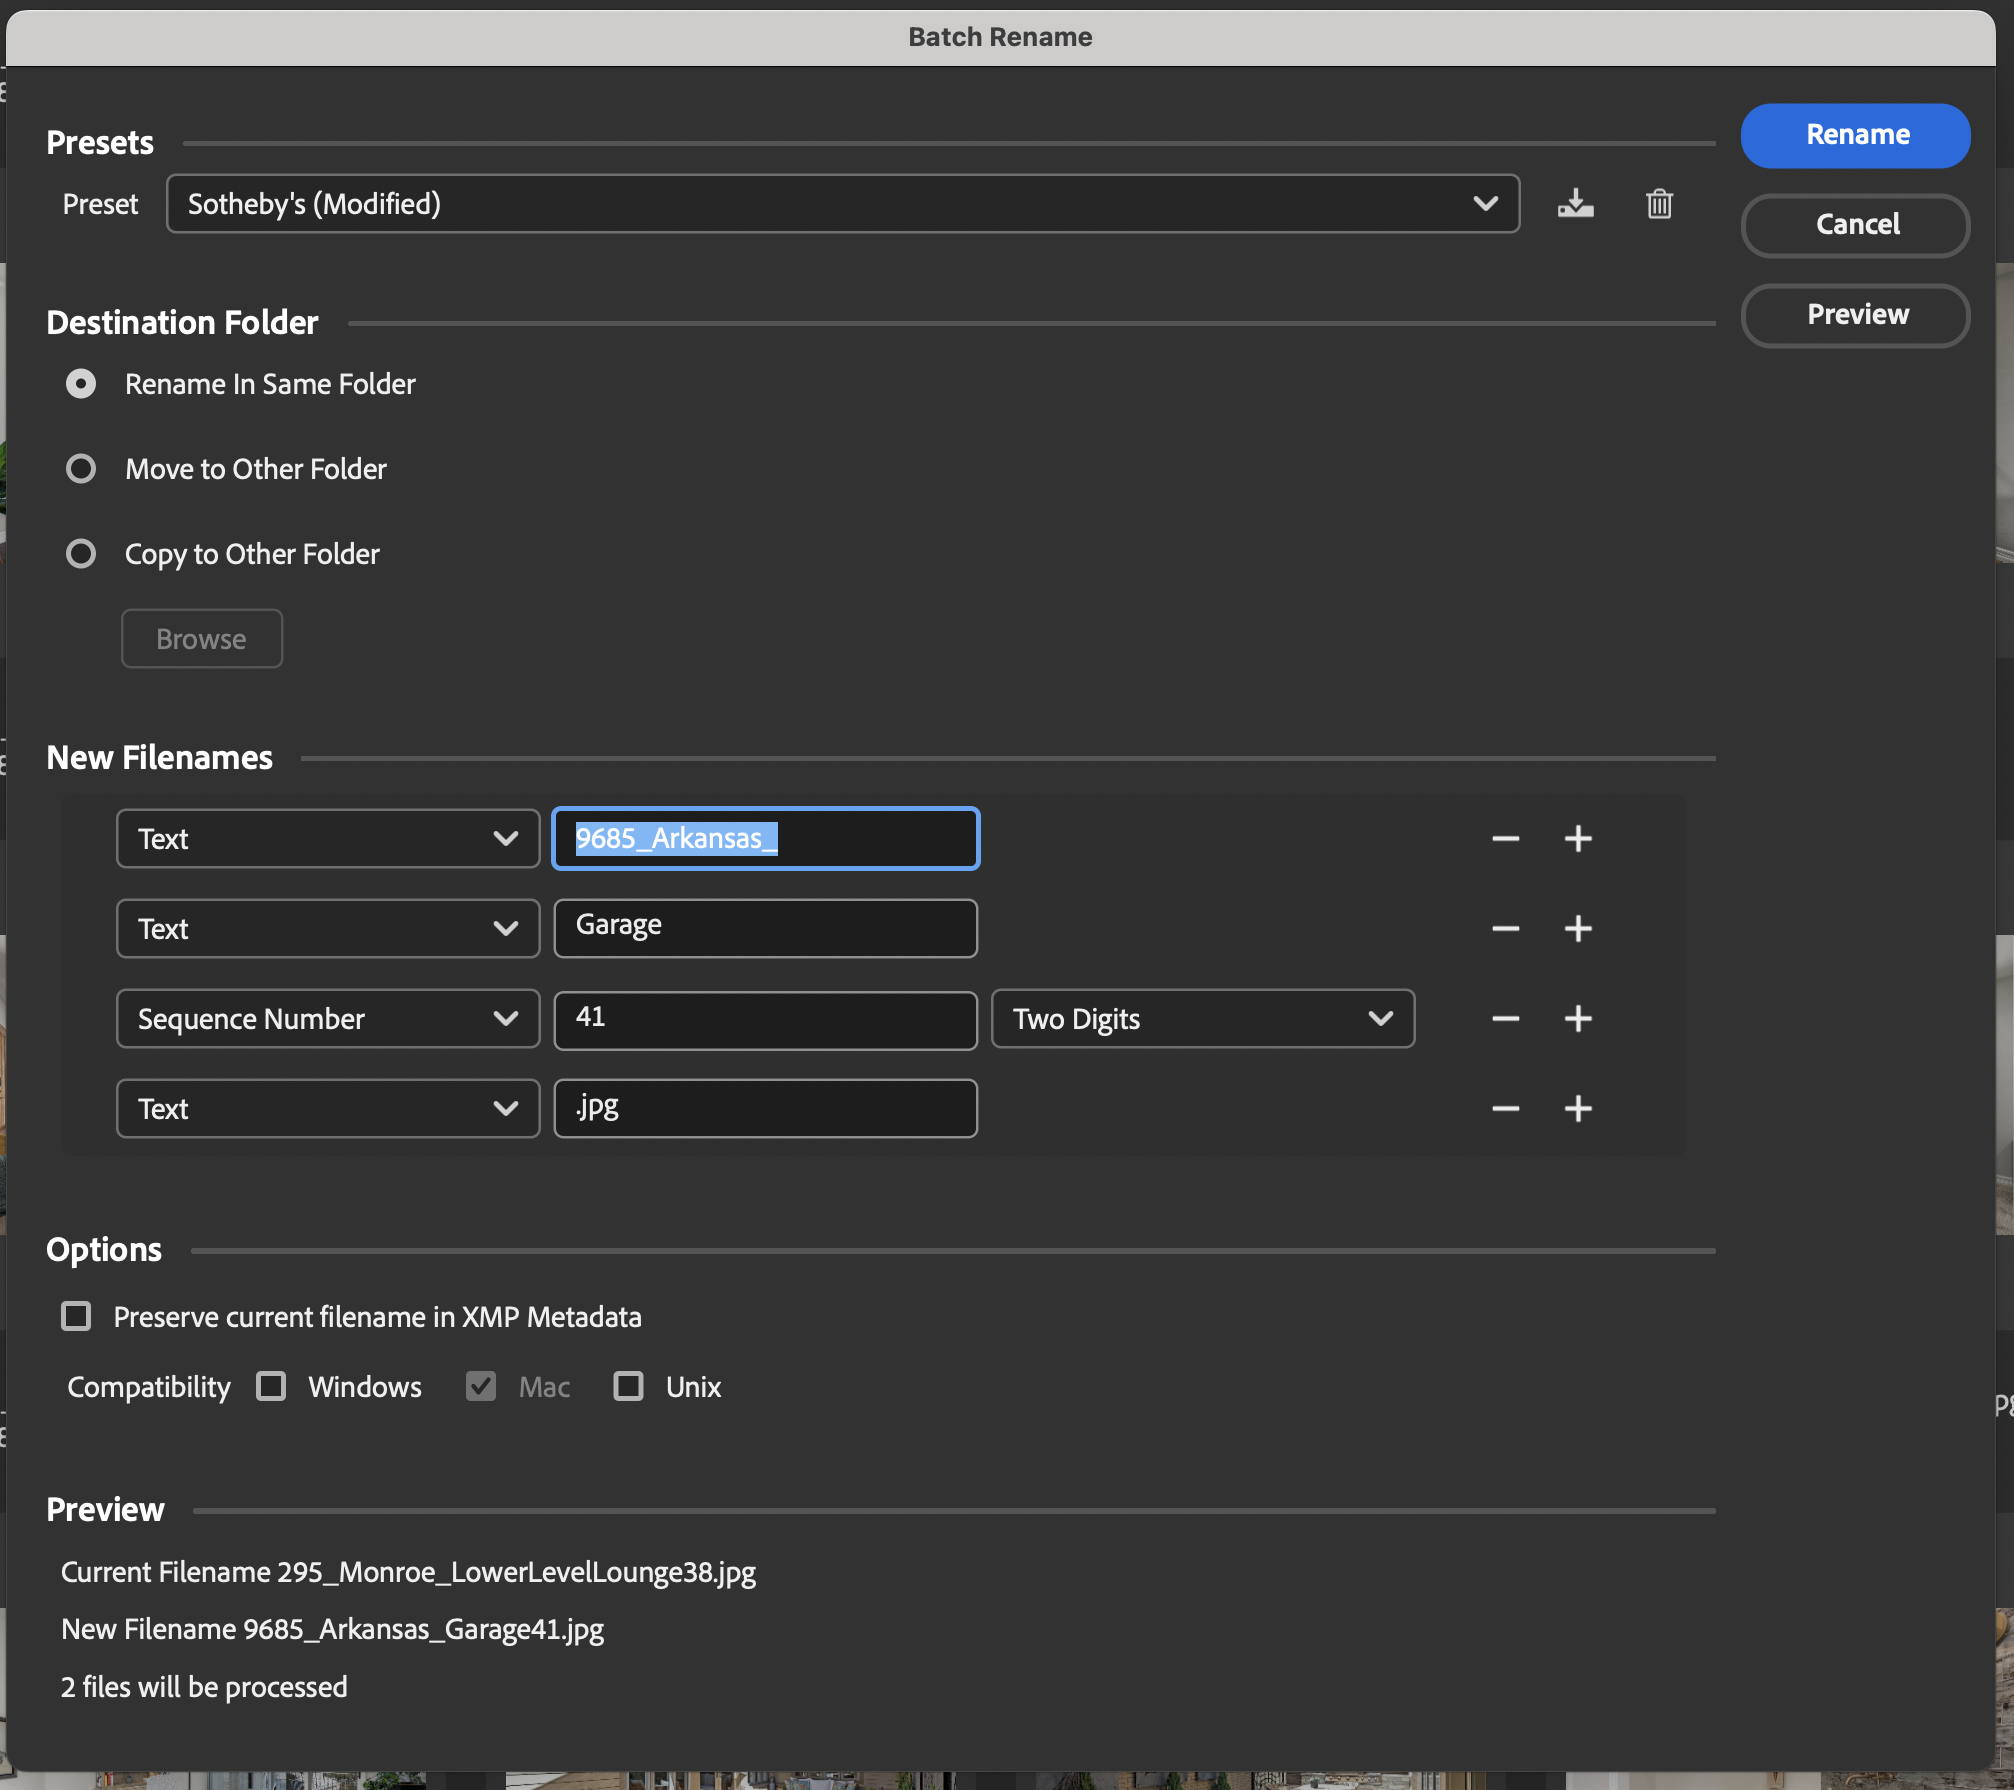The image size is (2014, 1790).
Task: Select Move to Other Folder option
Action: point(81,468)
